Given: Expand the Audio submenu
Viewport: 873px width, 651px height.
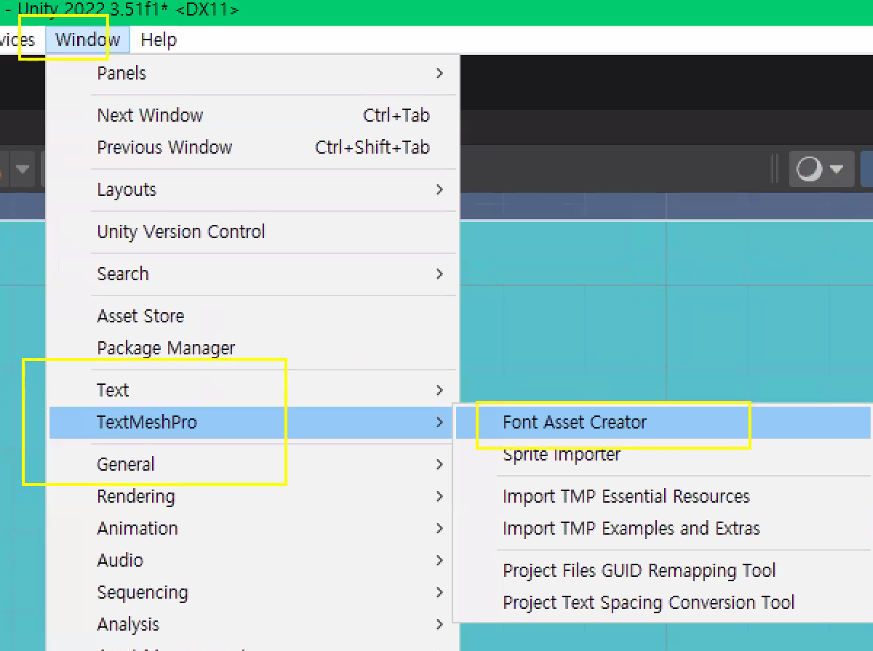Looking at the screenshot, I should [253, 560].
